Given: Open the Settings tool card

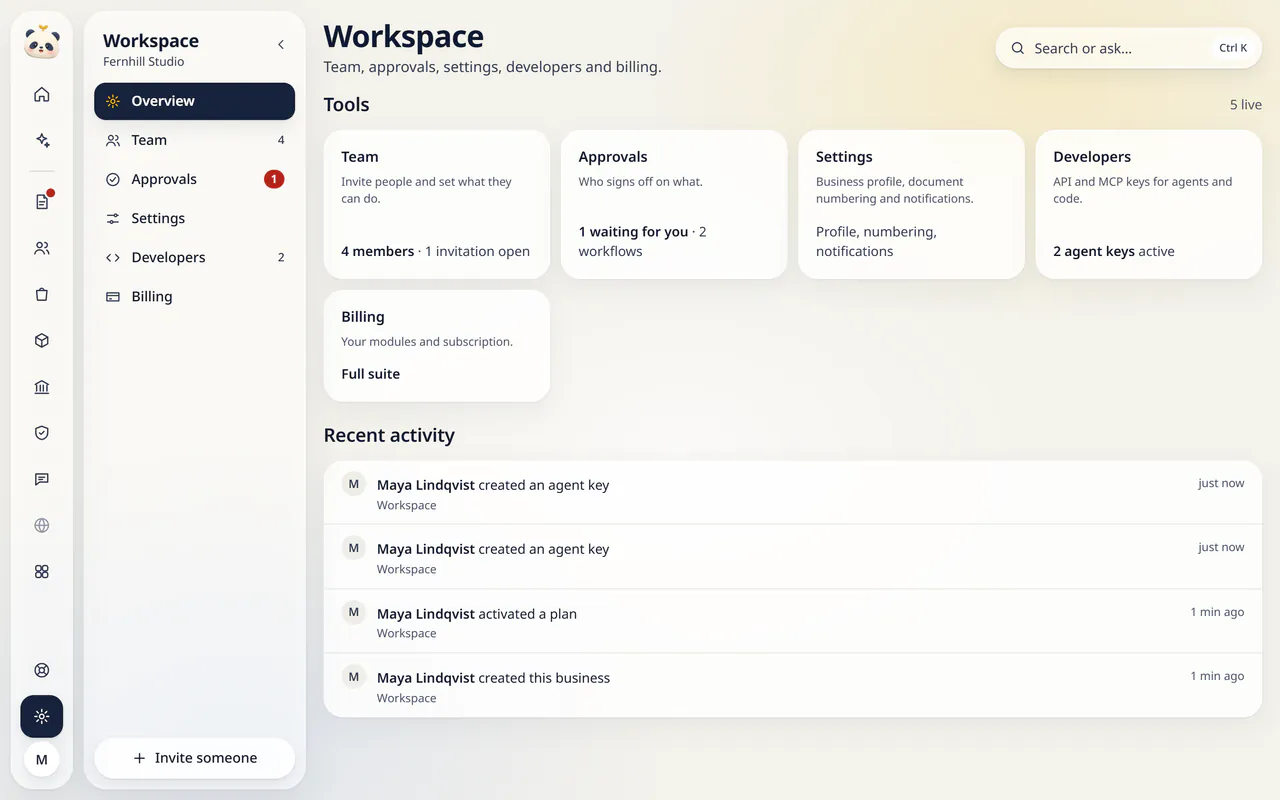Looking at the screenshot, I should point(912,204).
